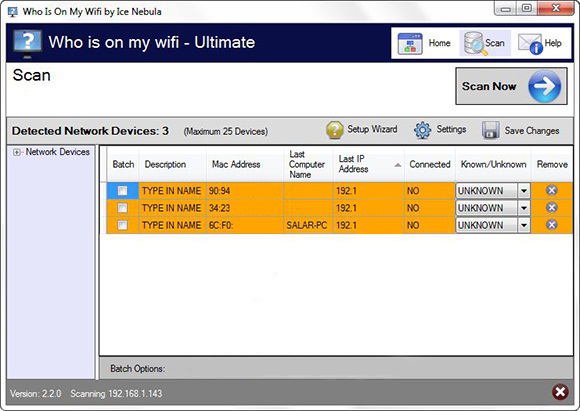Viewport: 580px width, 411px height.
Task: Edit TYPE IN NAME for MAC 34:23
Action: tap(172, 208)
